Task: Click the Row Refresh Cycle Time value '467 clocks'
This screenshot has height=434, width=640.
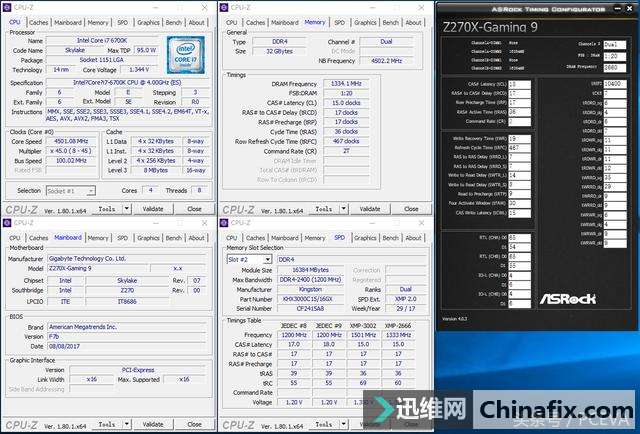Action: (x=346, y=141)
